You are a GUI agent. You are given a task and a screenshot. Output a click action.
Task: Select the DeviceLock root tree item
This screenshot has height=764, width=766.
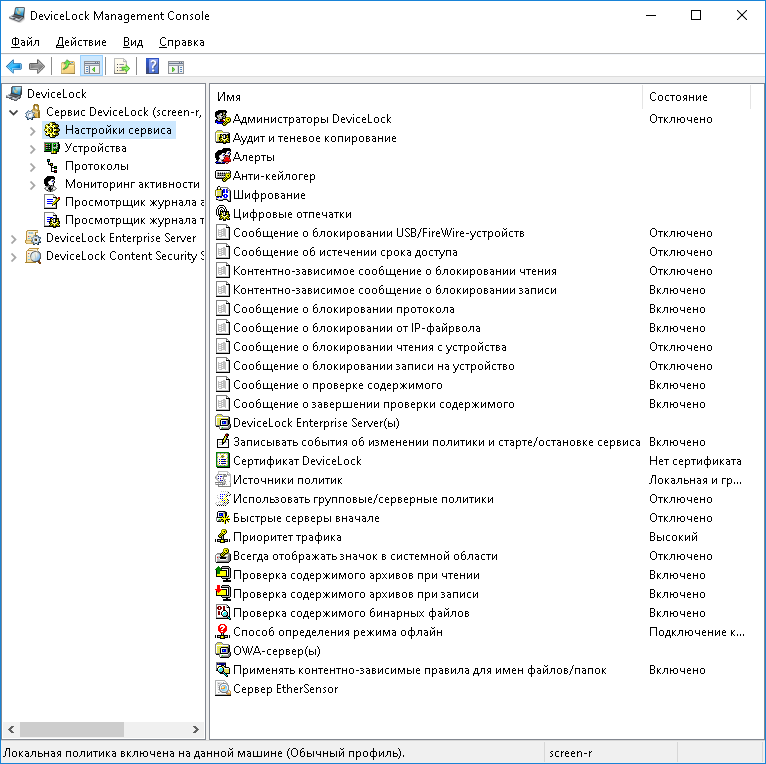coord(57,93)
